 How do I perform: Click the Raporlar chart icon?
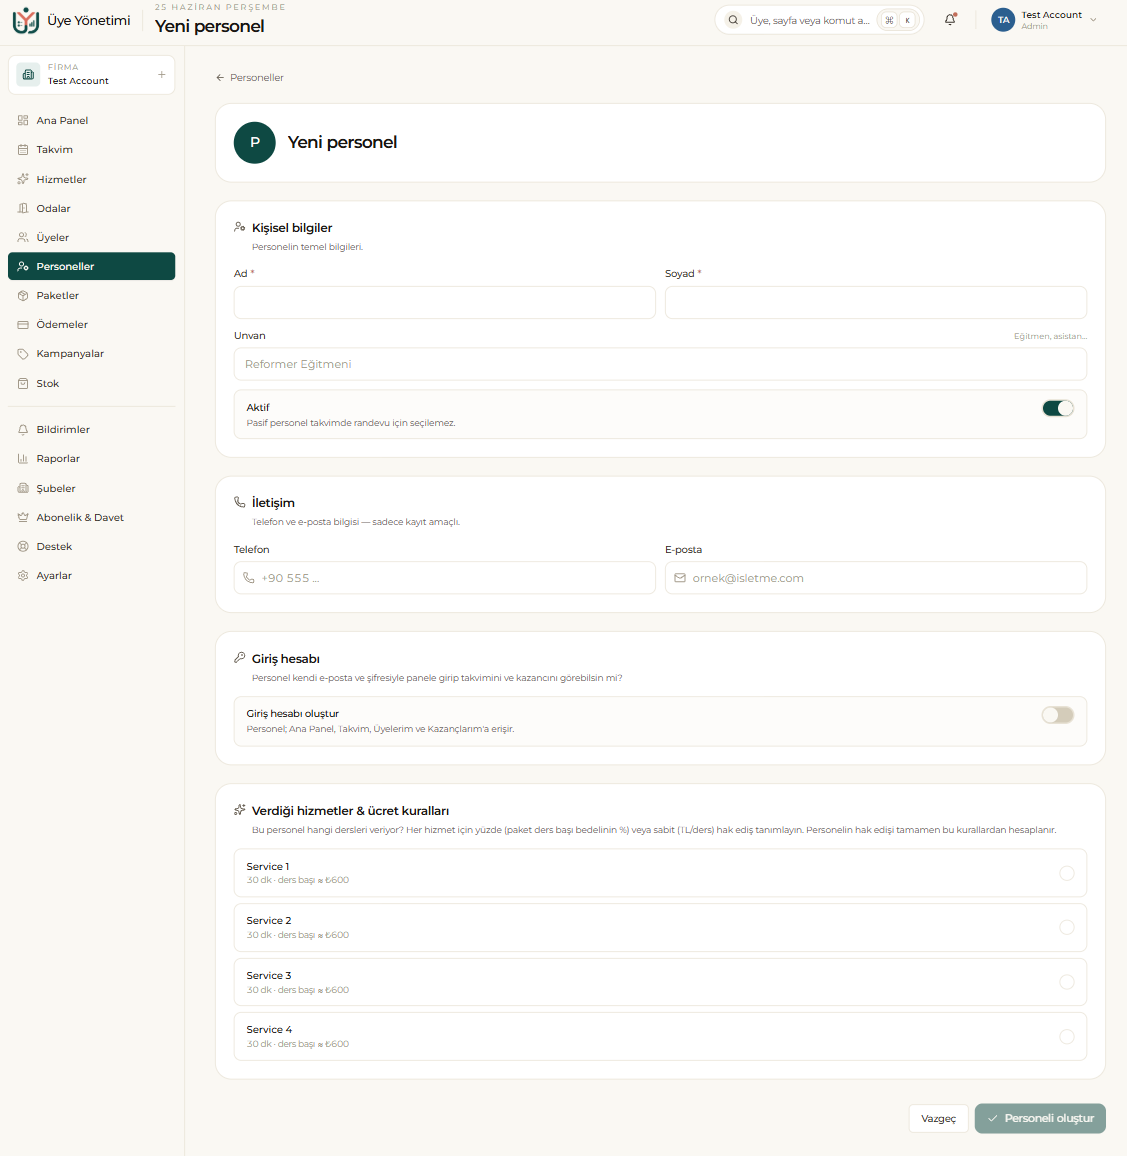coord(23,459)
